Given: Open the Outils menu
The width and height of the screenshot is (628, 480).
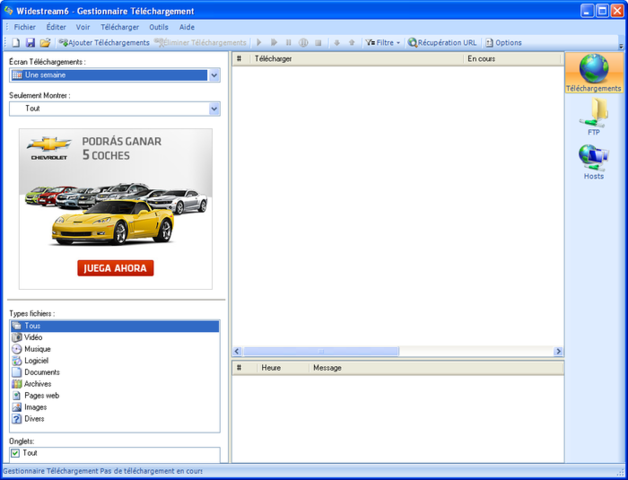Looking at the screenshot, I should pyautogui.click(x=159, y=27).
